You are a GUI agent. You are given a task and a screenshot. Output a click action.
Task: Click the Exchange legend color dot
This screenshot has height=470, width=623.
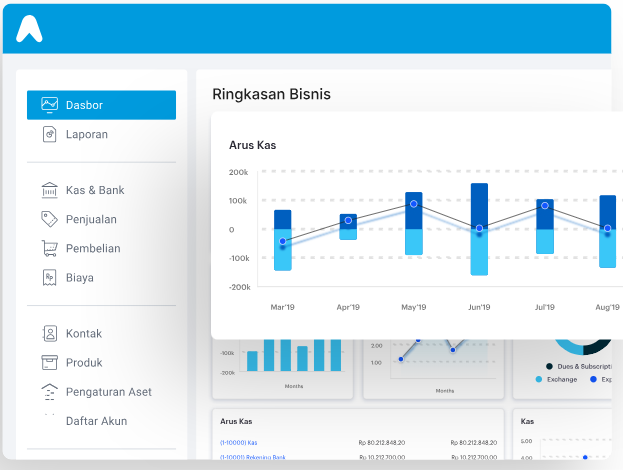tap(539, 379)
